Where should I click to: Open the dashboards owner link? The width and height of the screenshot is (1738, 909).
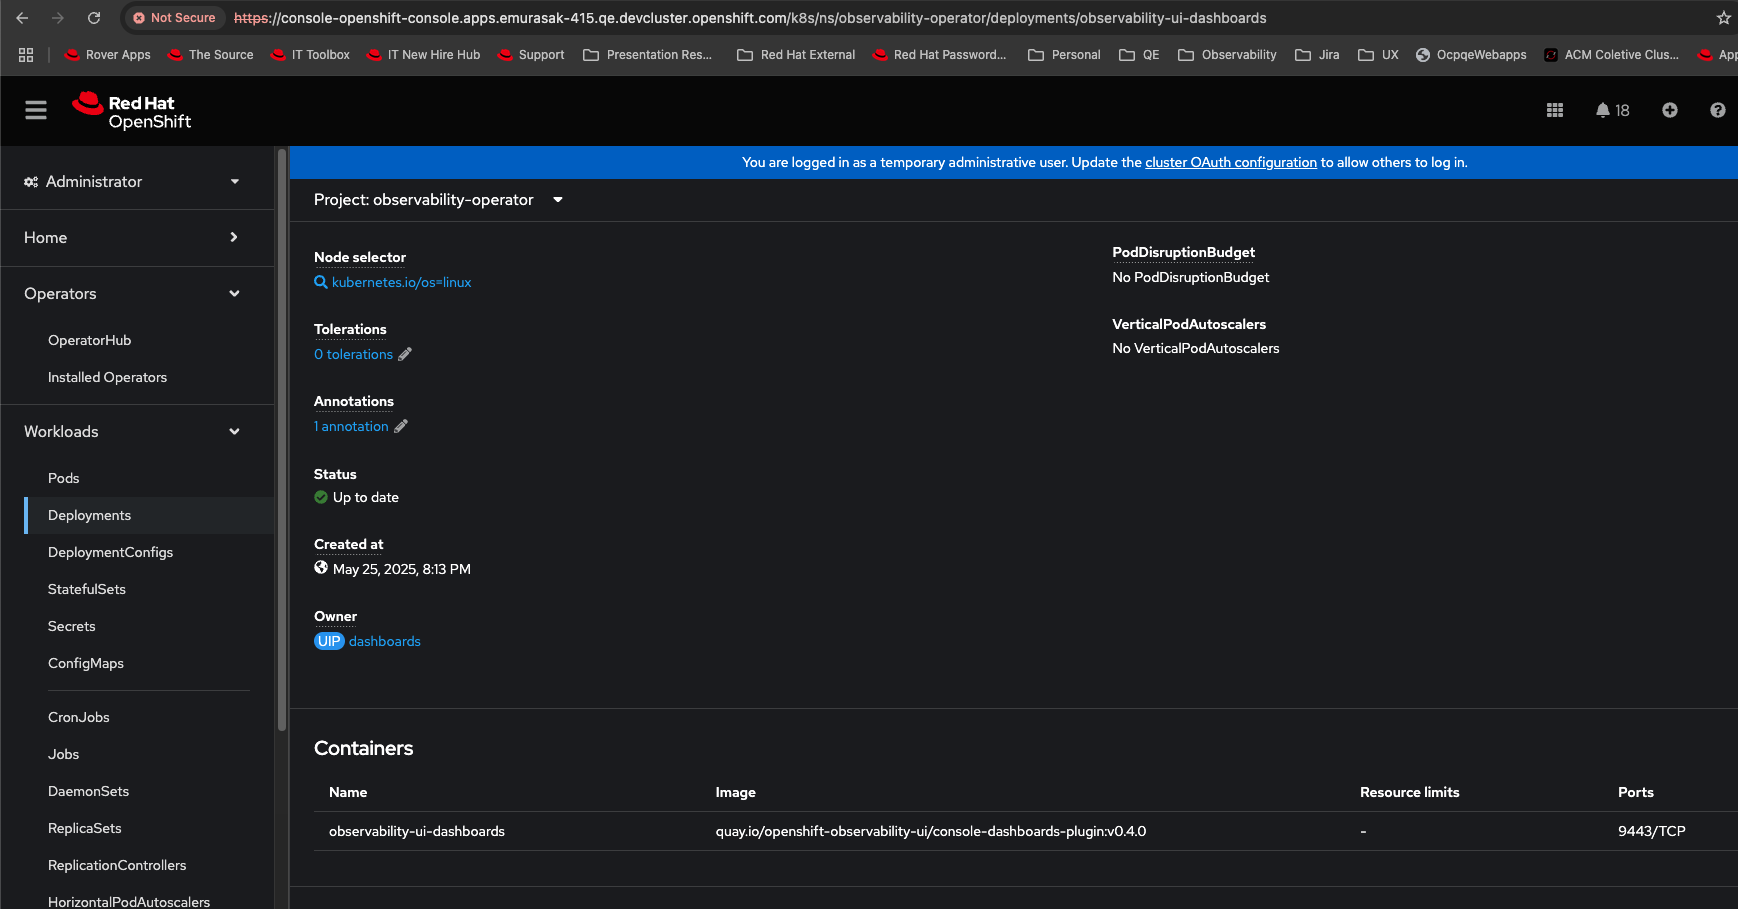[x=385, y=641]
